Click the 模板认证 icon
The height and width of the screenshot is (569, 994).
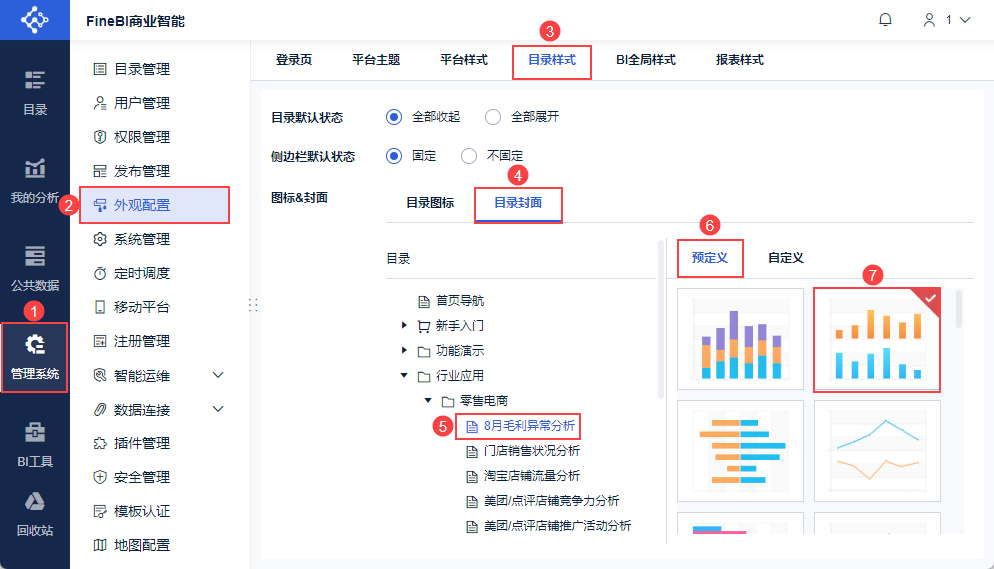[x=100, y=511]
